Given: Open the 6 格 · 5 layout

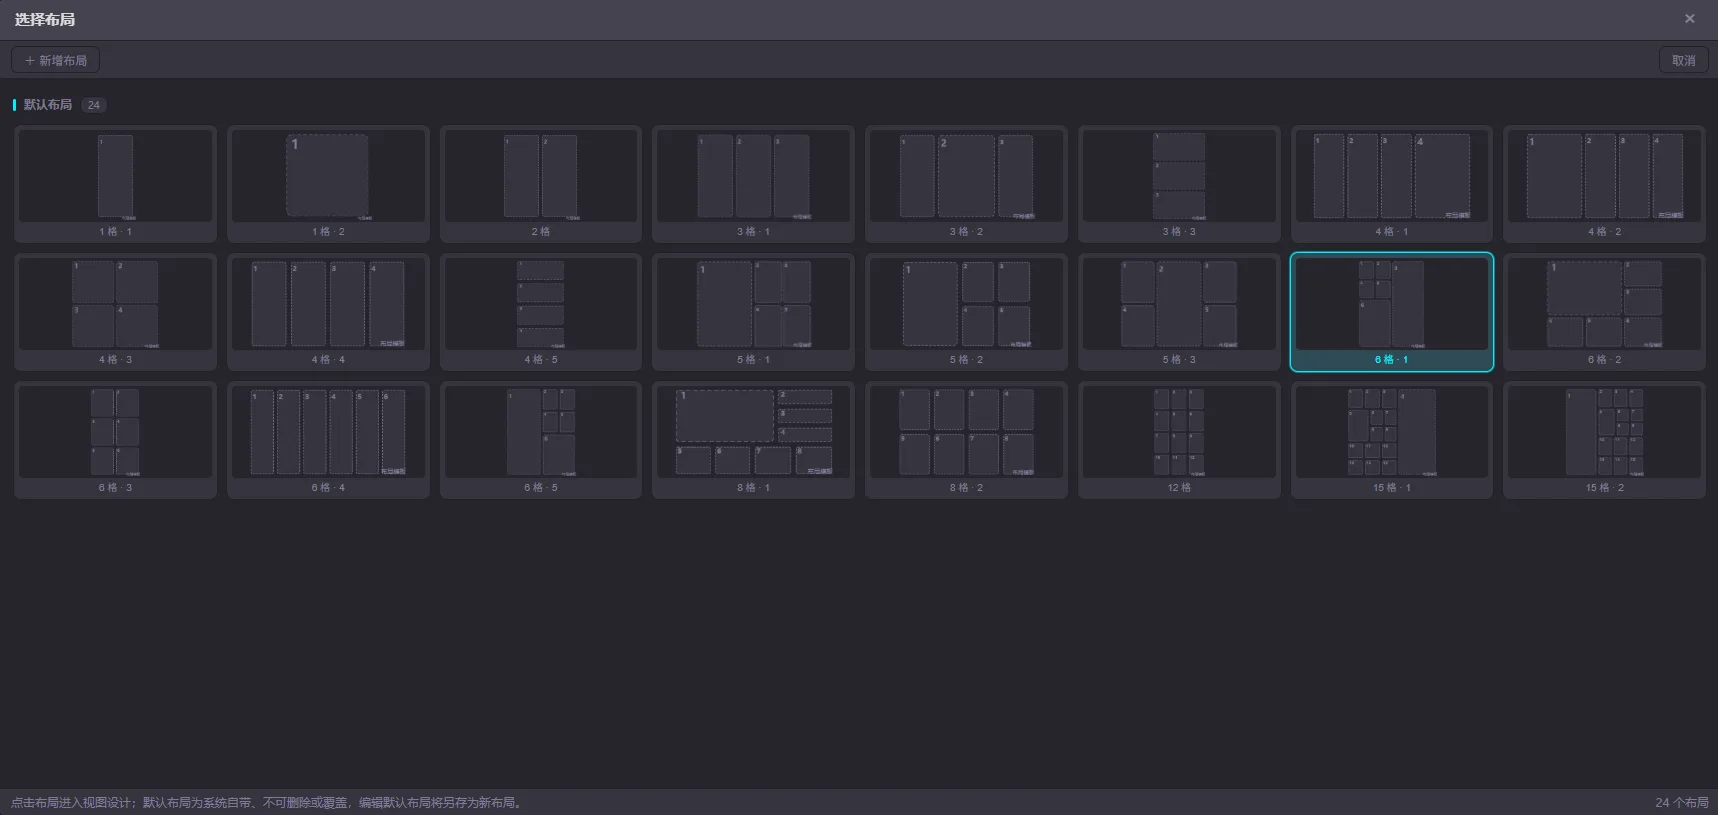Looking at the screenshot, I should (x=541, y=440).
